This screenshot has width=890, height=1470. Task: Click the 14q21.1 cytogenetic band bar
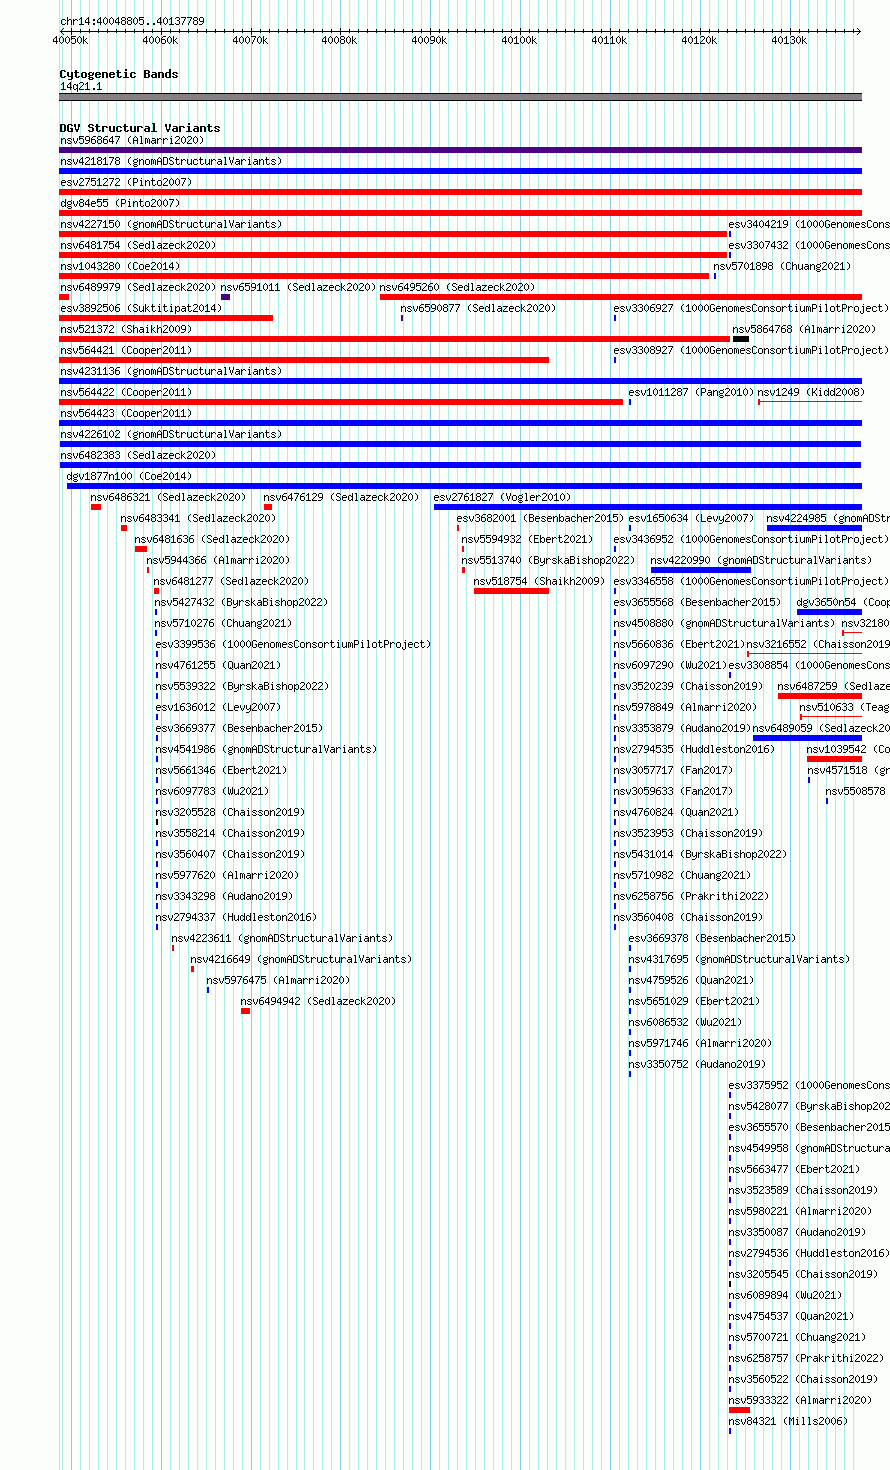pyautogui.click(x=460, y=97)
